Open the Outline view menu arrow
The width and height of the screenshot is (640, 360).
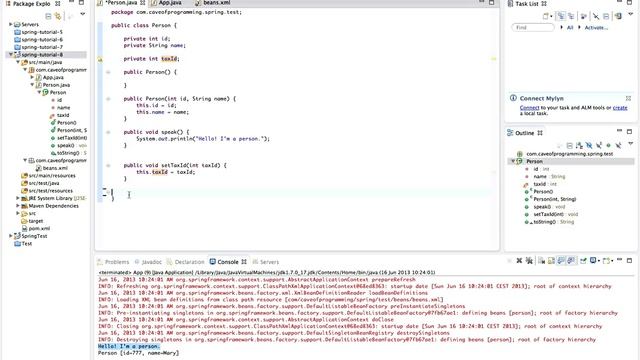point(631,144)
